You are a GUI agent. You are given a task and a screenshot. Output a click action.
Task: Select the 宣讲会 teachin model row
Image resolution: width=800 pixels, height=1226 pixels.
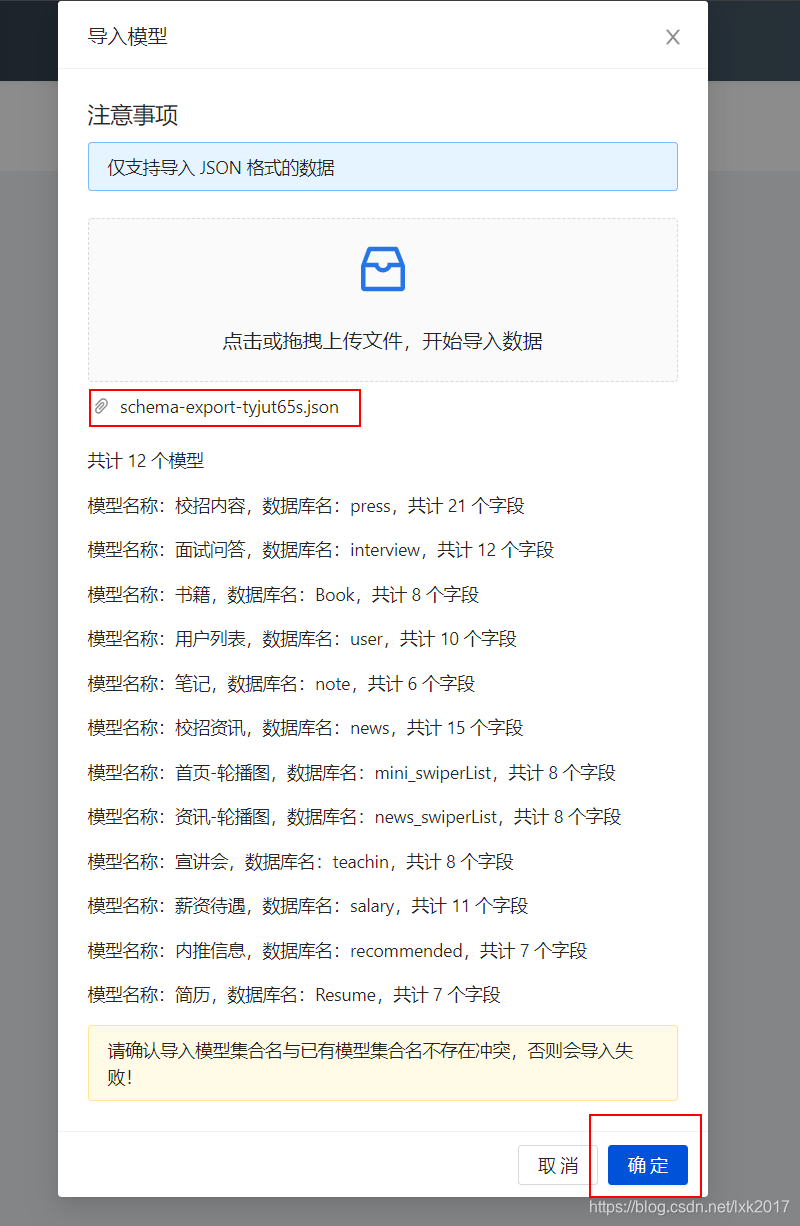click(x=301, y=862)
